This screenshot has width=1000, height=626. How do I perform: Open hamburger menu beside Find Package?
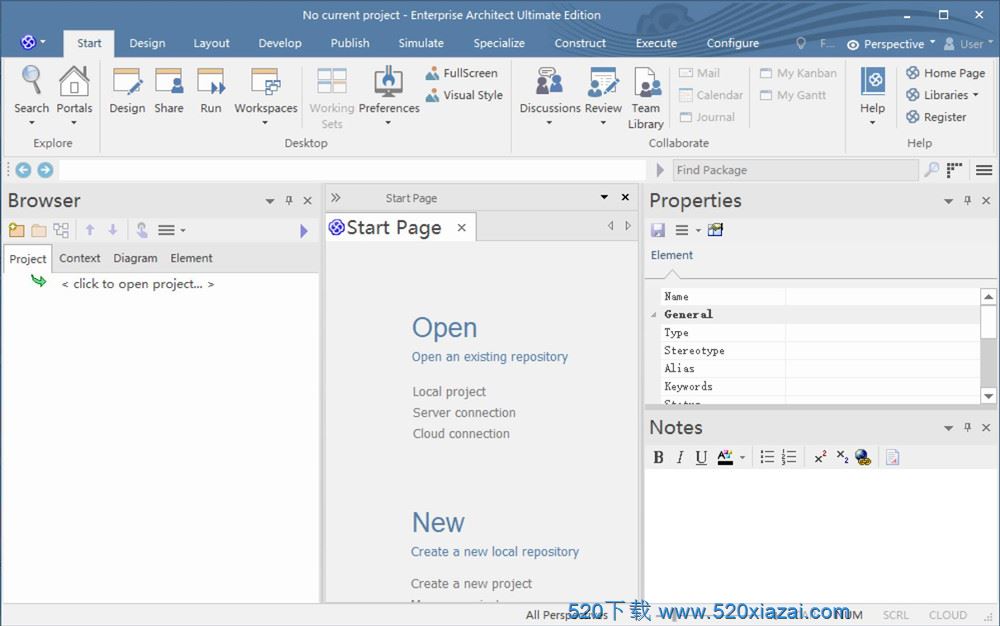click(984, 170)
